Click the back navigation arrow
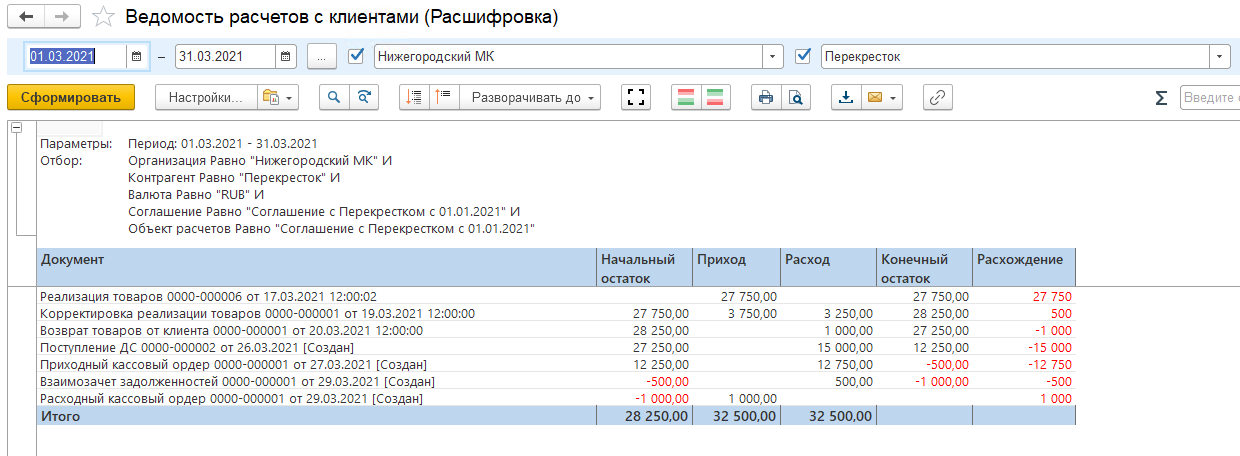 (26, 17)
